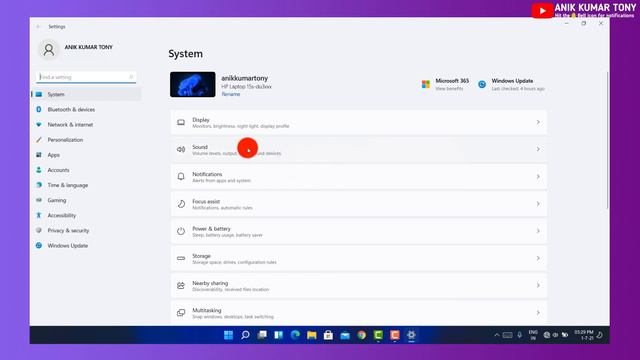Open Microsoft Store from taskbar
The height and width of the screenshot is (360, 640).
click(328, 335)
